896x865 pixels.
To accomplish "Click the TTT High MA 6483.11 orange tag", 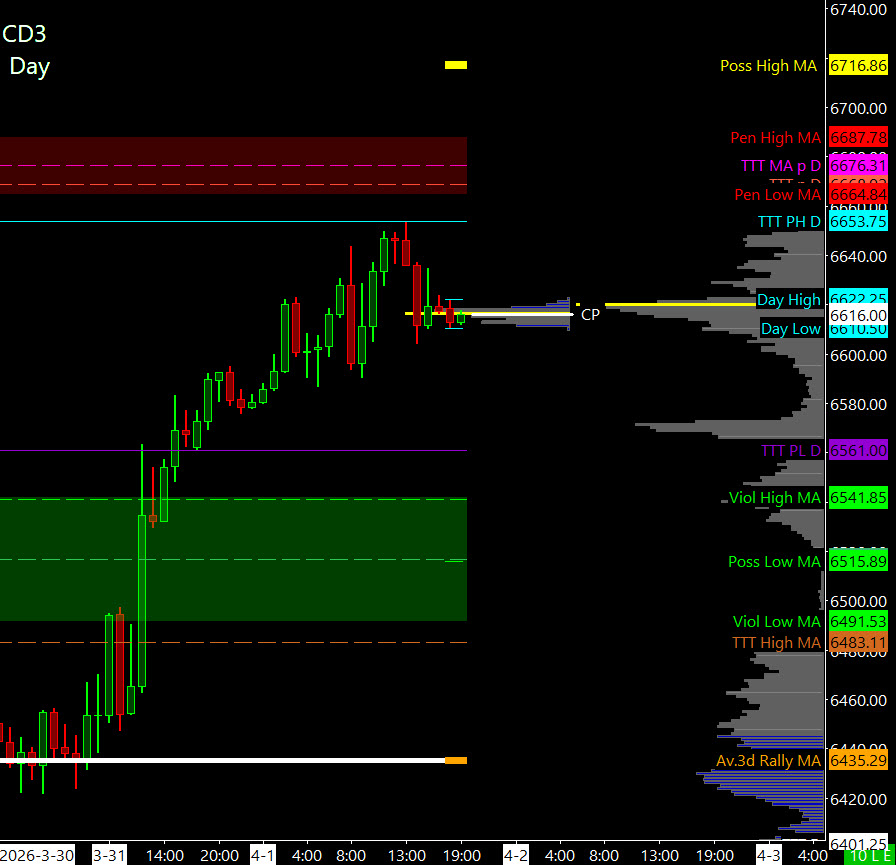I will pos(858,642).
